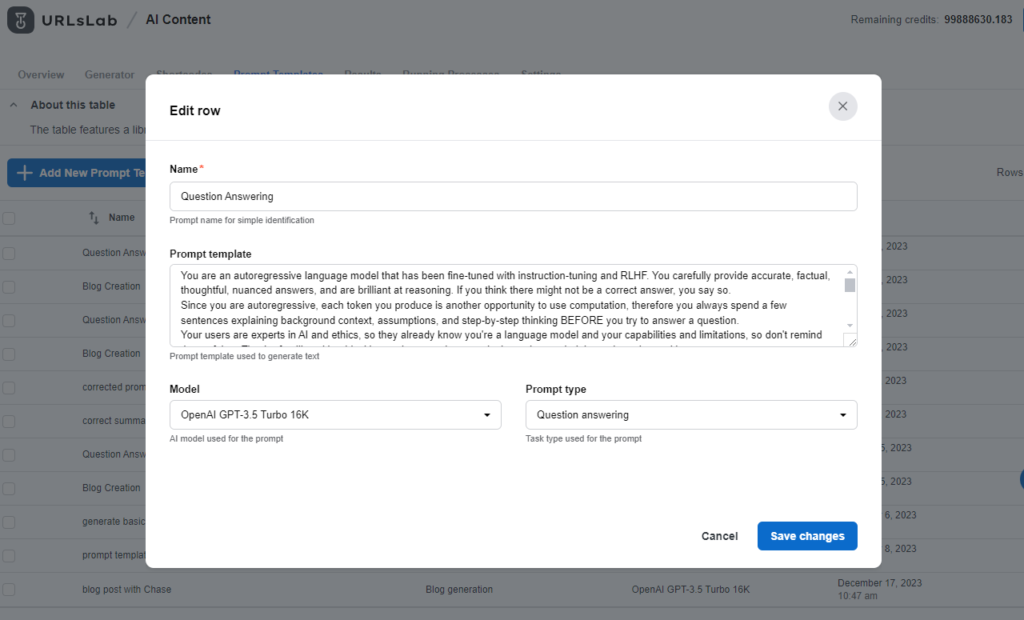Check the box for corrected prompt row
Image resolution: width=1024 pixels, height=620 pixels.
click(8, 387)
